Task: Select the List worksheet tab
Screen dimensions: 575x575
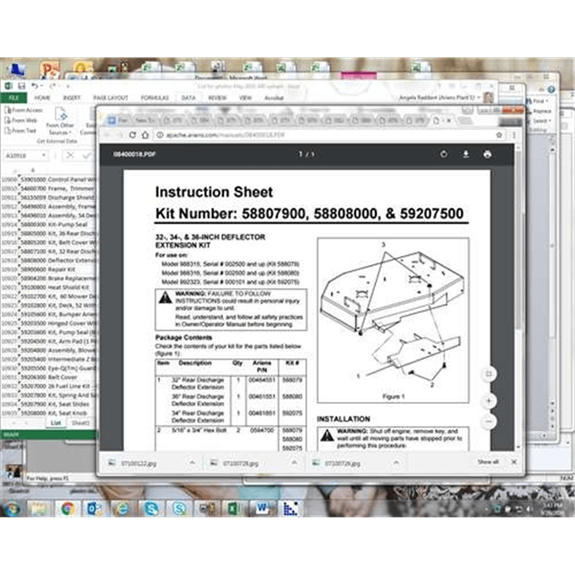Action: pyautogui.click(x=56, y=423)
